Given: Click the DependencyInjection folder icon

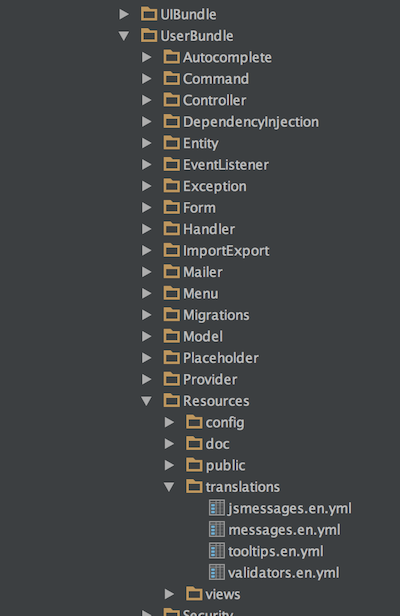Looking at the screenshot, I should pyautogui.click(x=171, y=122).
